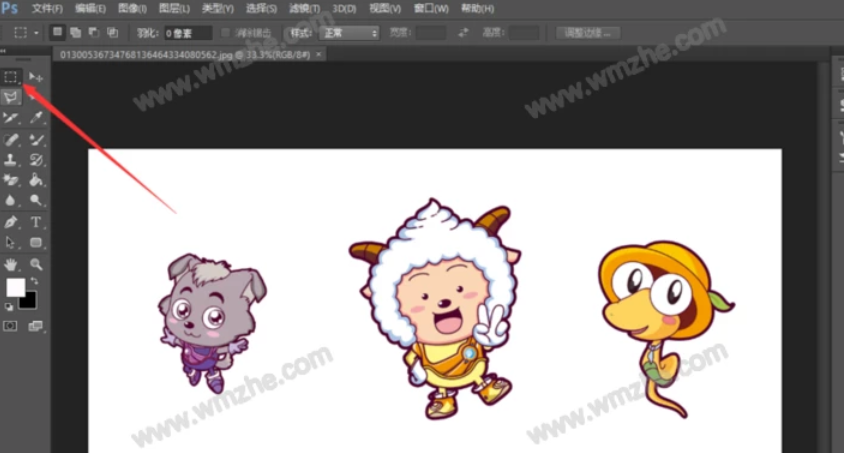This screenshot has width=844, height=453.
Task: Choose Add to Selection mode
Action: pos(76,33)
